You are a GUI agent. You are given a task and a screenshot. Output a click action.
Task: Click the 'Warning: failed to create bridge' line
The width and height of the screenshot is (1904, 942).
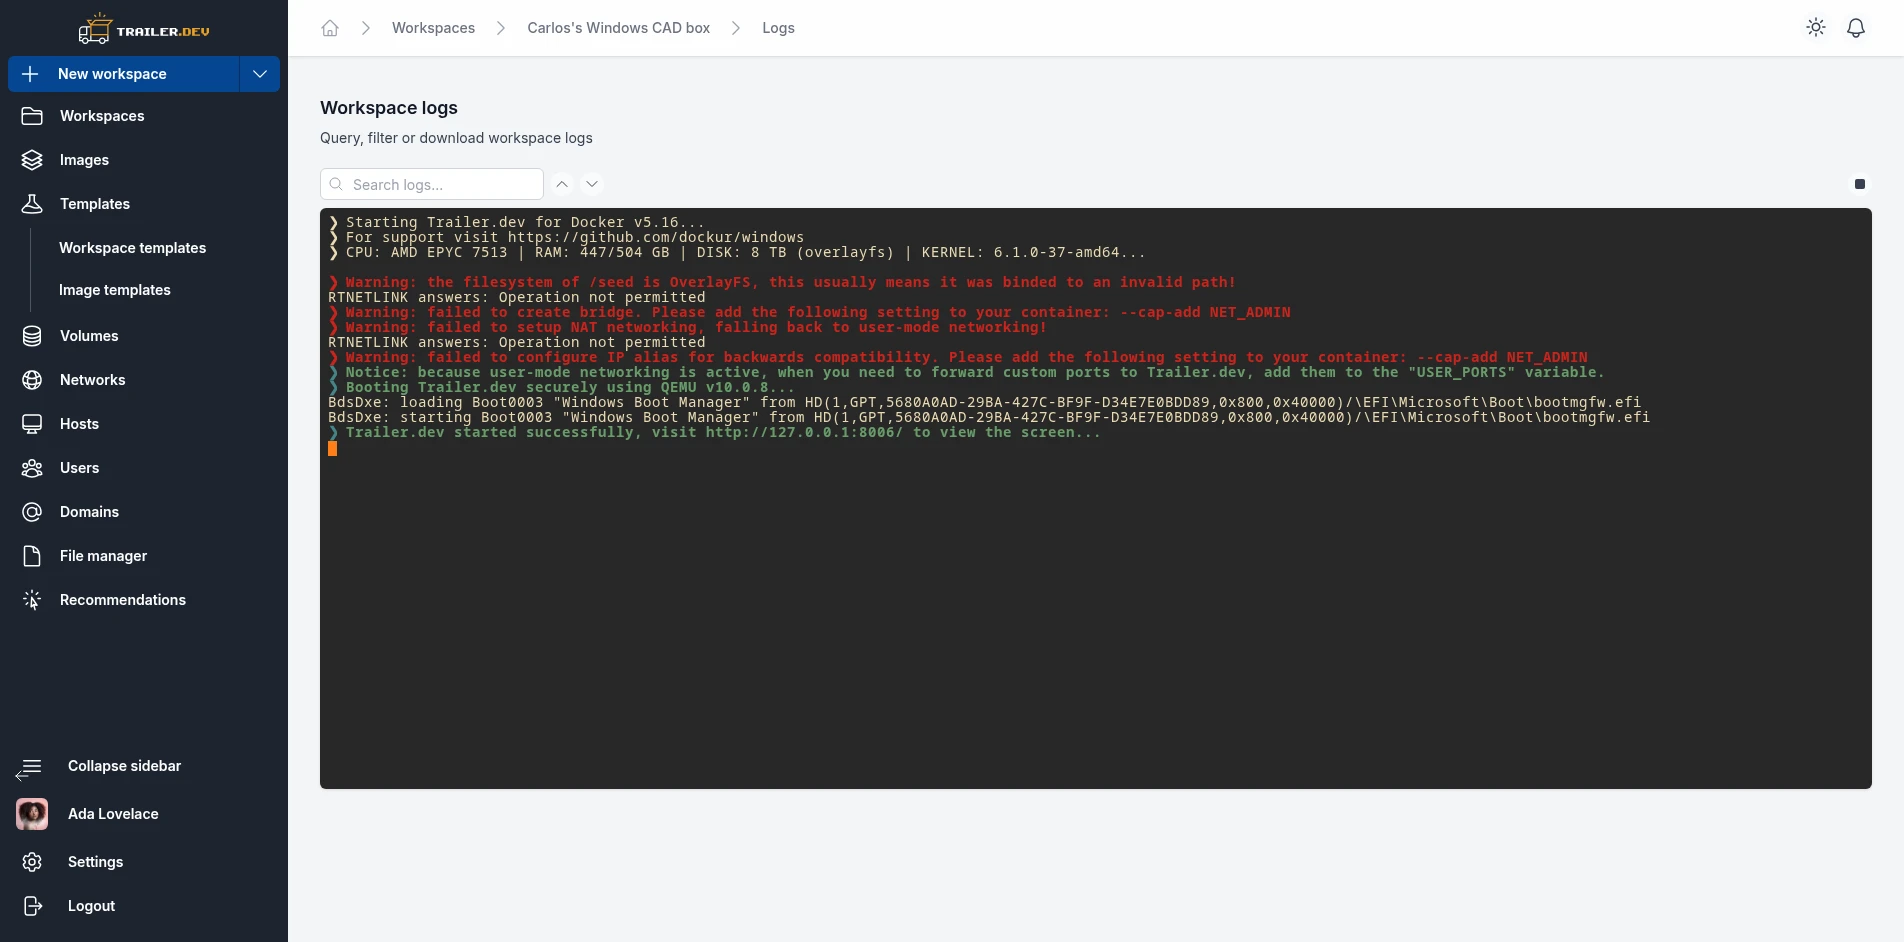(809, 312)
